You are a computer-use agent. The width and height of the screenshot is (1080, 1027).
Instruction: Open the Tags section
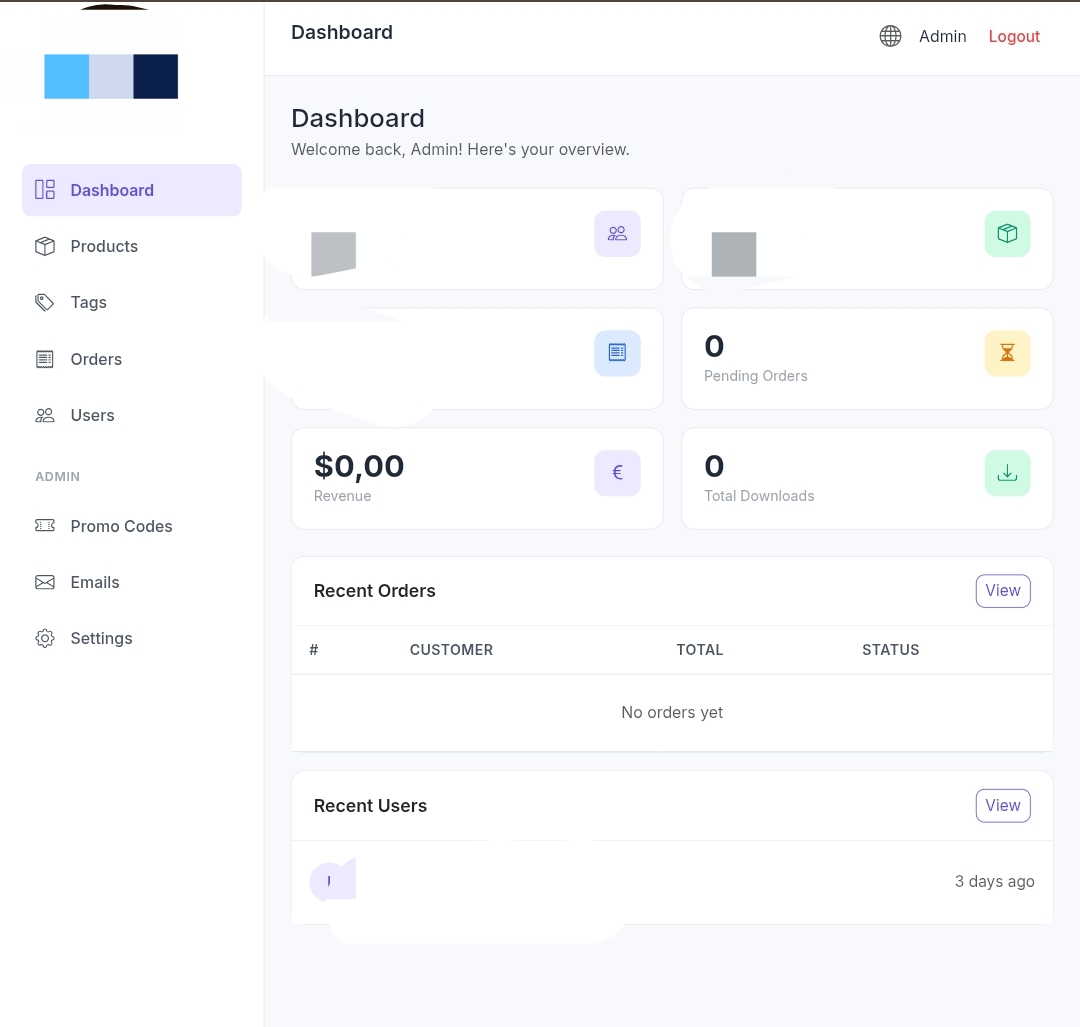tap(132, 302)
